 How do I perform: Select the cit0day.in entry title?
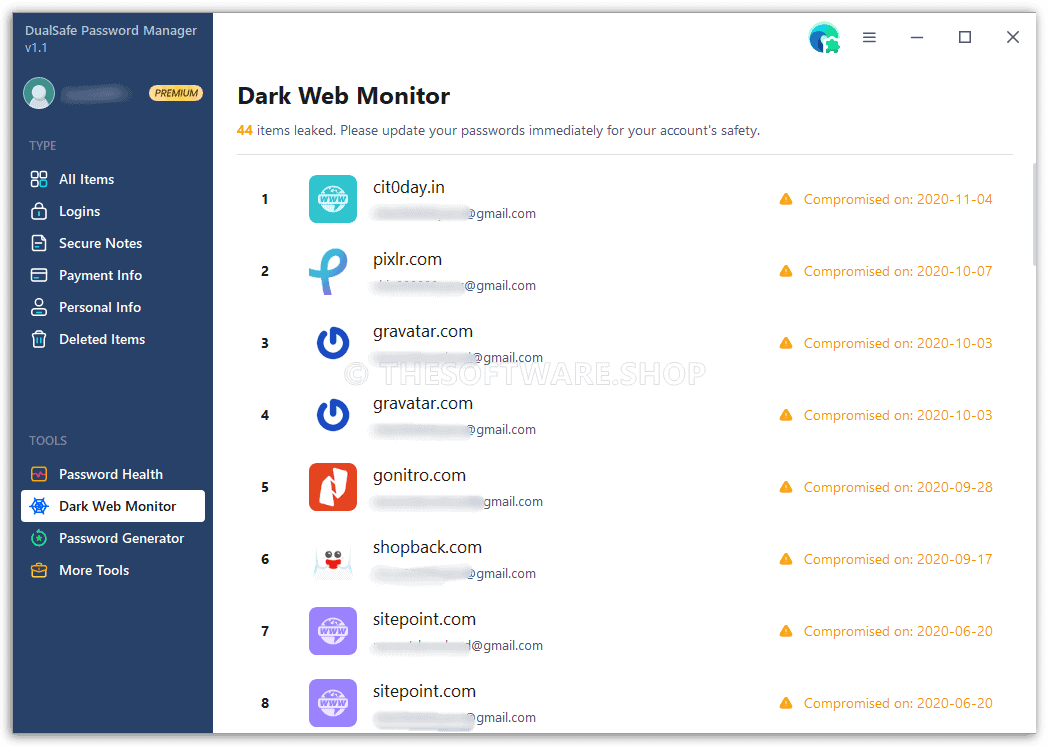[x=409, y=187]
